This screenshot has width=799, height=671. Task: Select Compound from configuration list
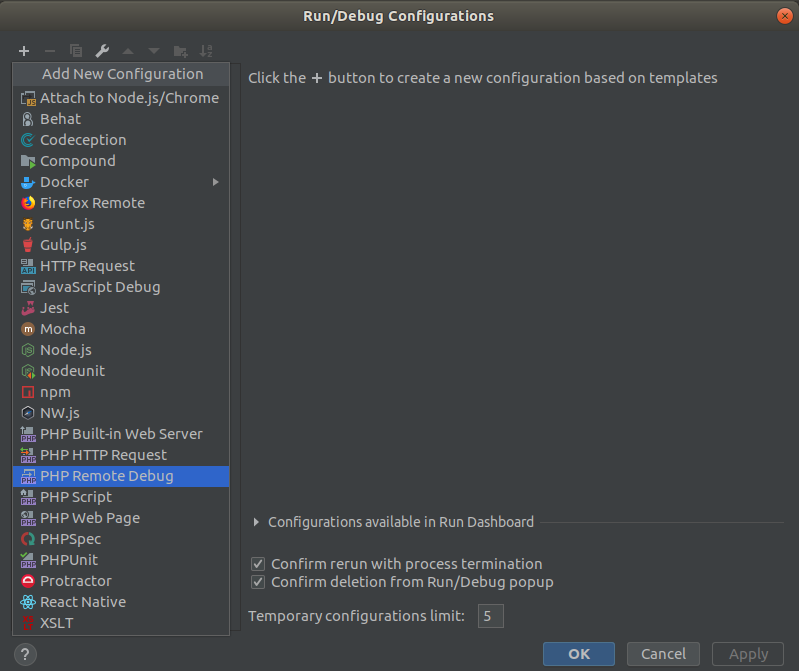click(121, 161)
